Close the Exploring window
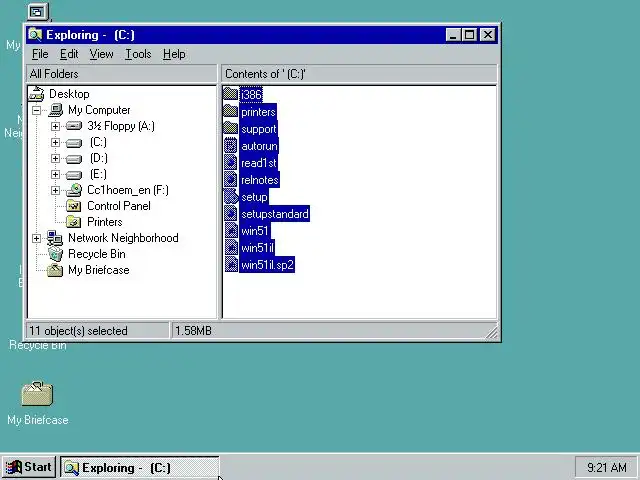 point(488,35)
